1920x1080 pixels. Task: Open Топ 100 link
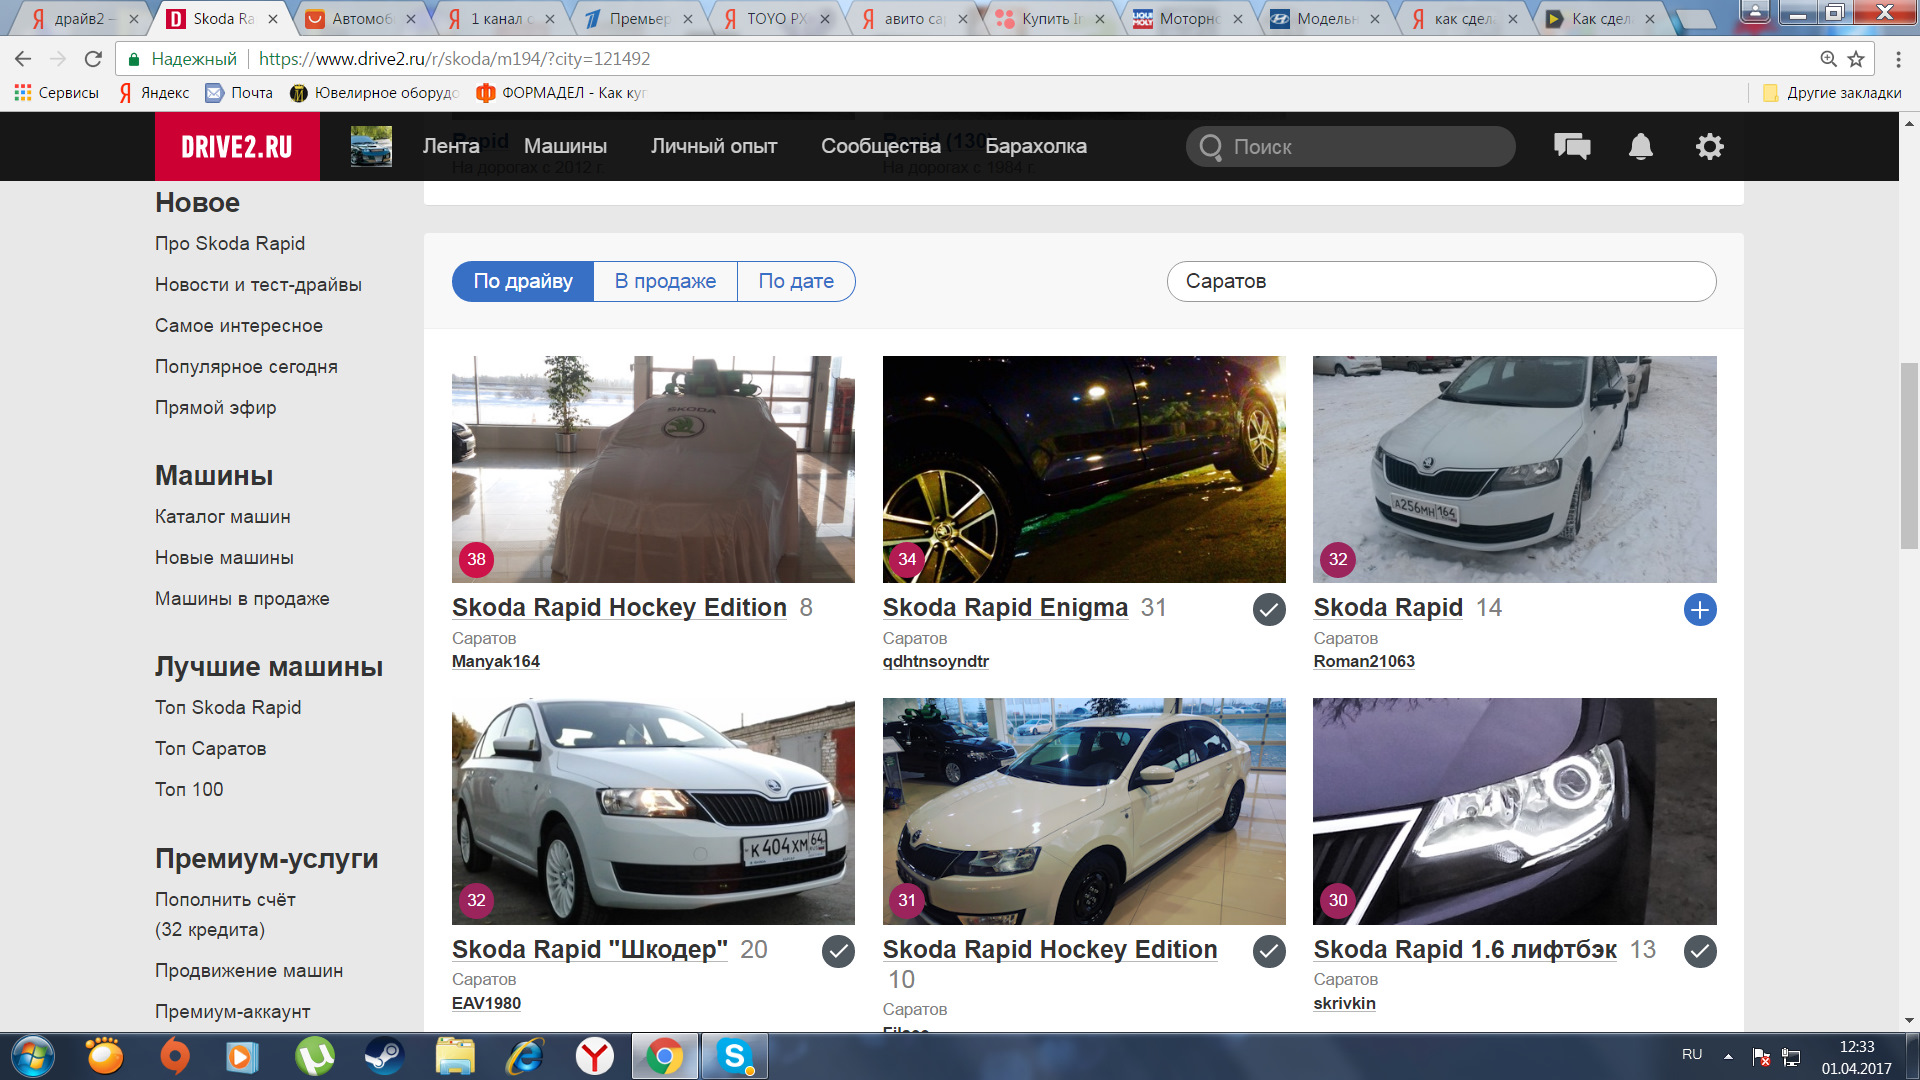[189, 789]
